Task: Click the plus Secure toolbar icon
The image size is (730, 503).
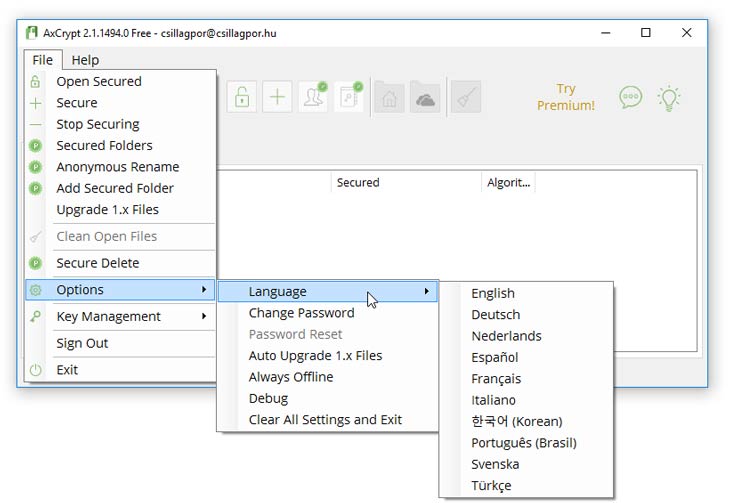Action: pos(277,97)
